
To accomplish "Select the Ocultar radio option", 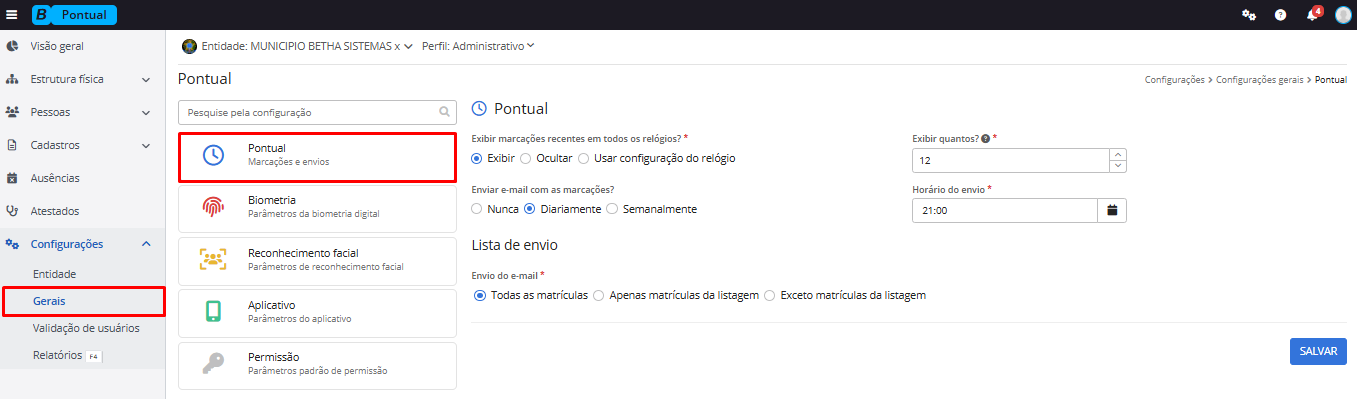I will pos(526,158).
